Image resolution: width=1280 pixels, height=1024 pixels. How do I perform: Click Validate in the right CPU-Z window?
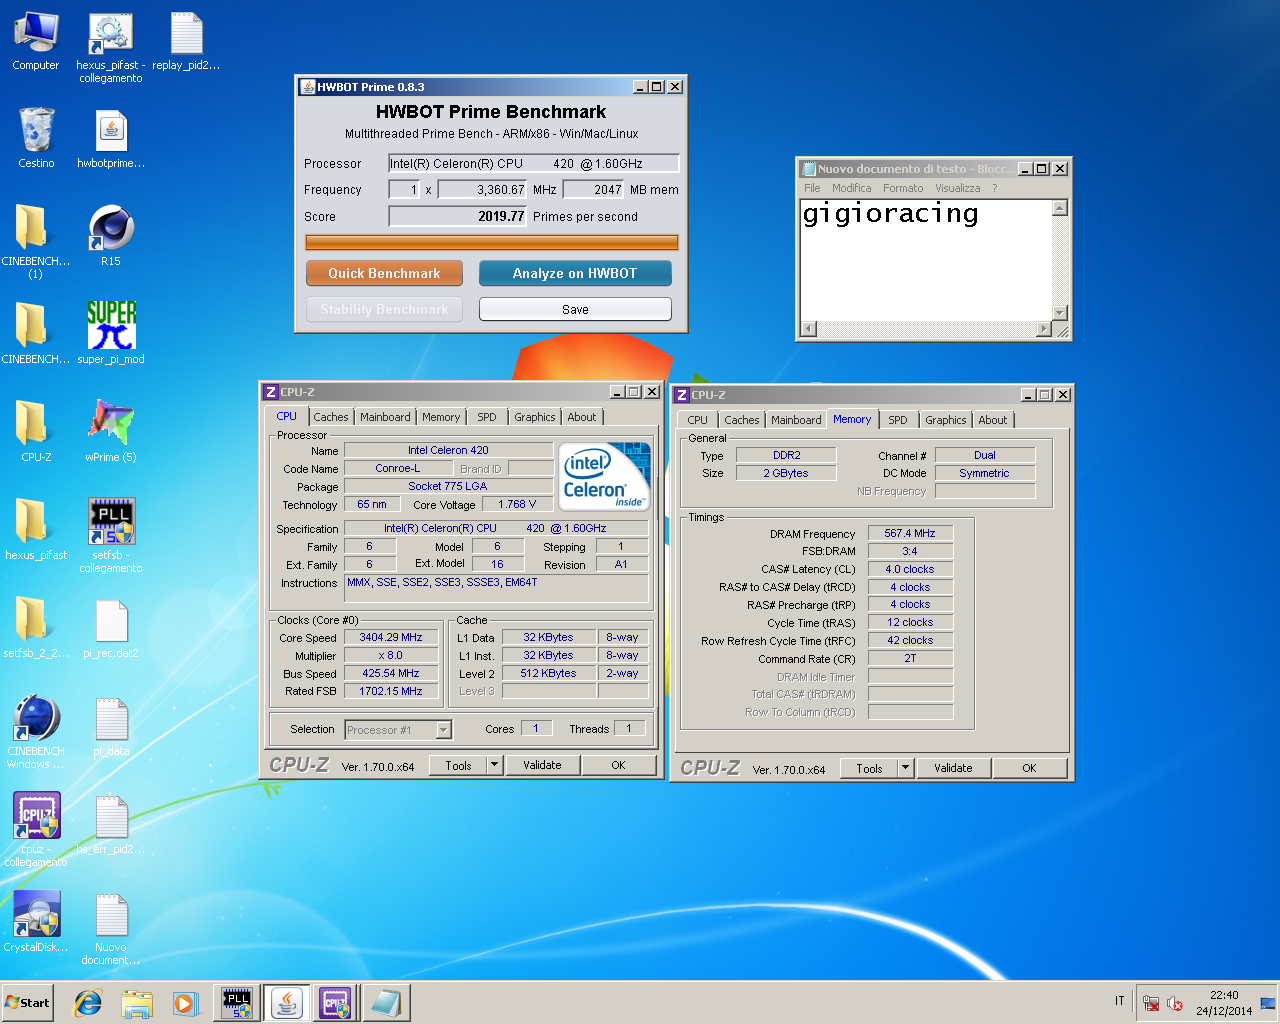point(953,768)
